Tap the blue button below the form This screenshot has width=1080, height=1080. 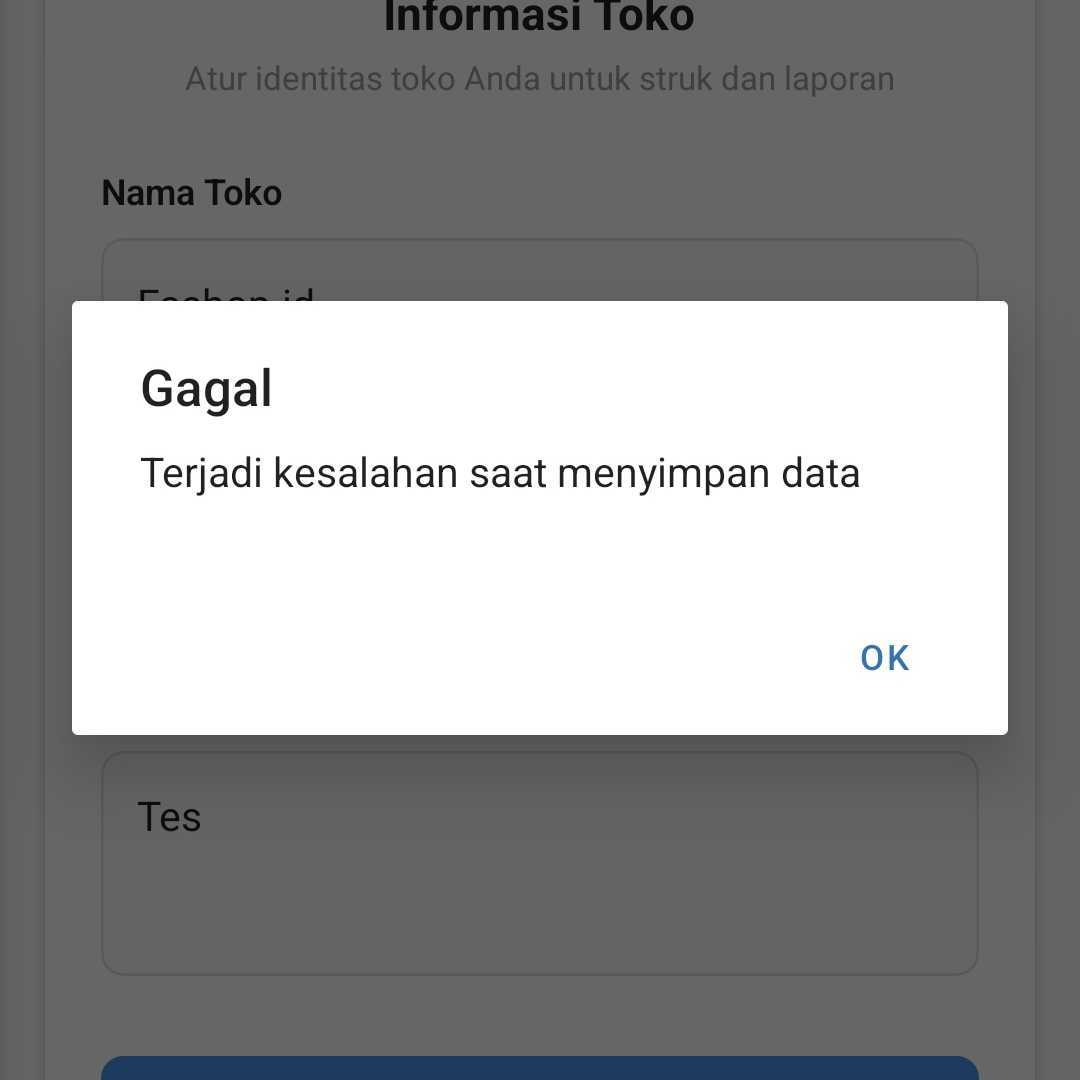(x=540, y=1067)
